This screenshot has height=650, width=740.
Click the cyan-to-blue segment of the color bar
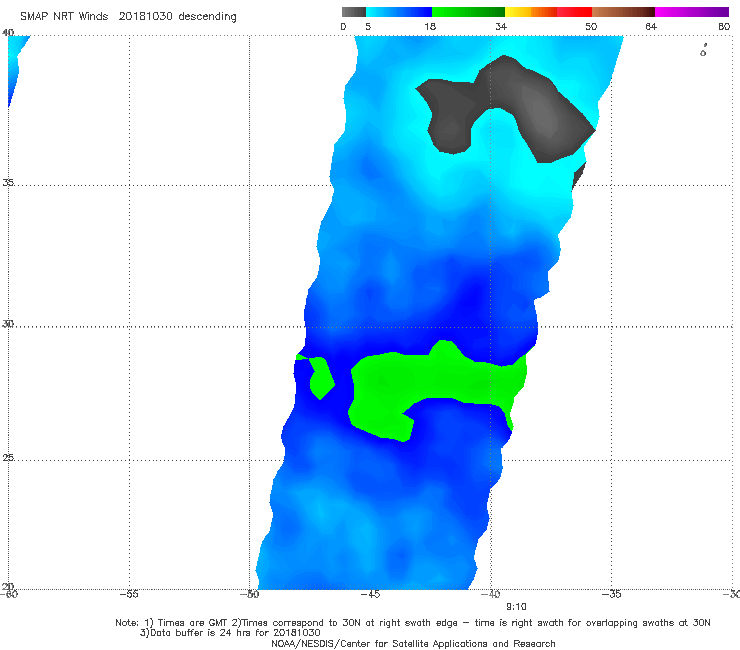pos(399,12)
